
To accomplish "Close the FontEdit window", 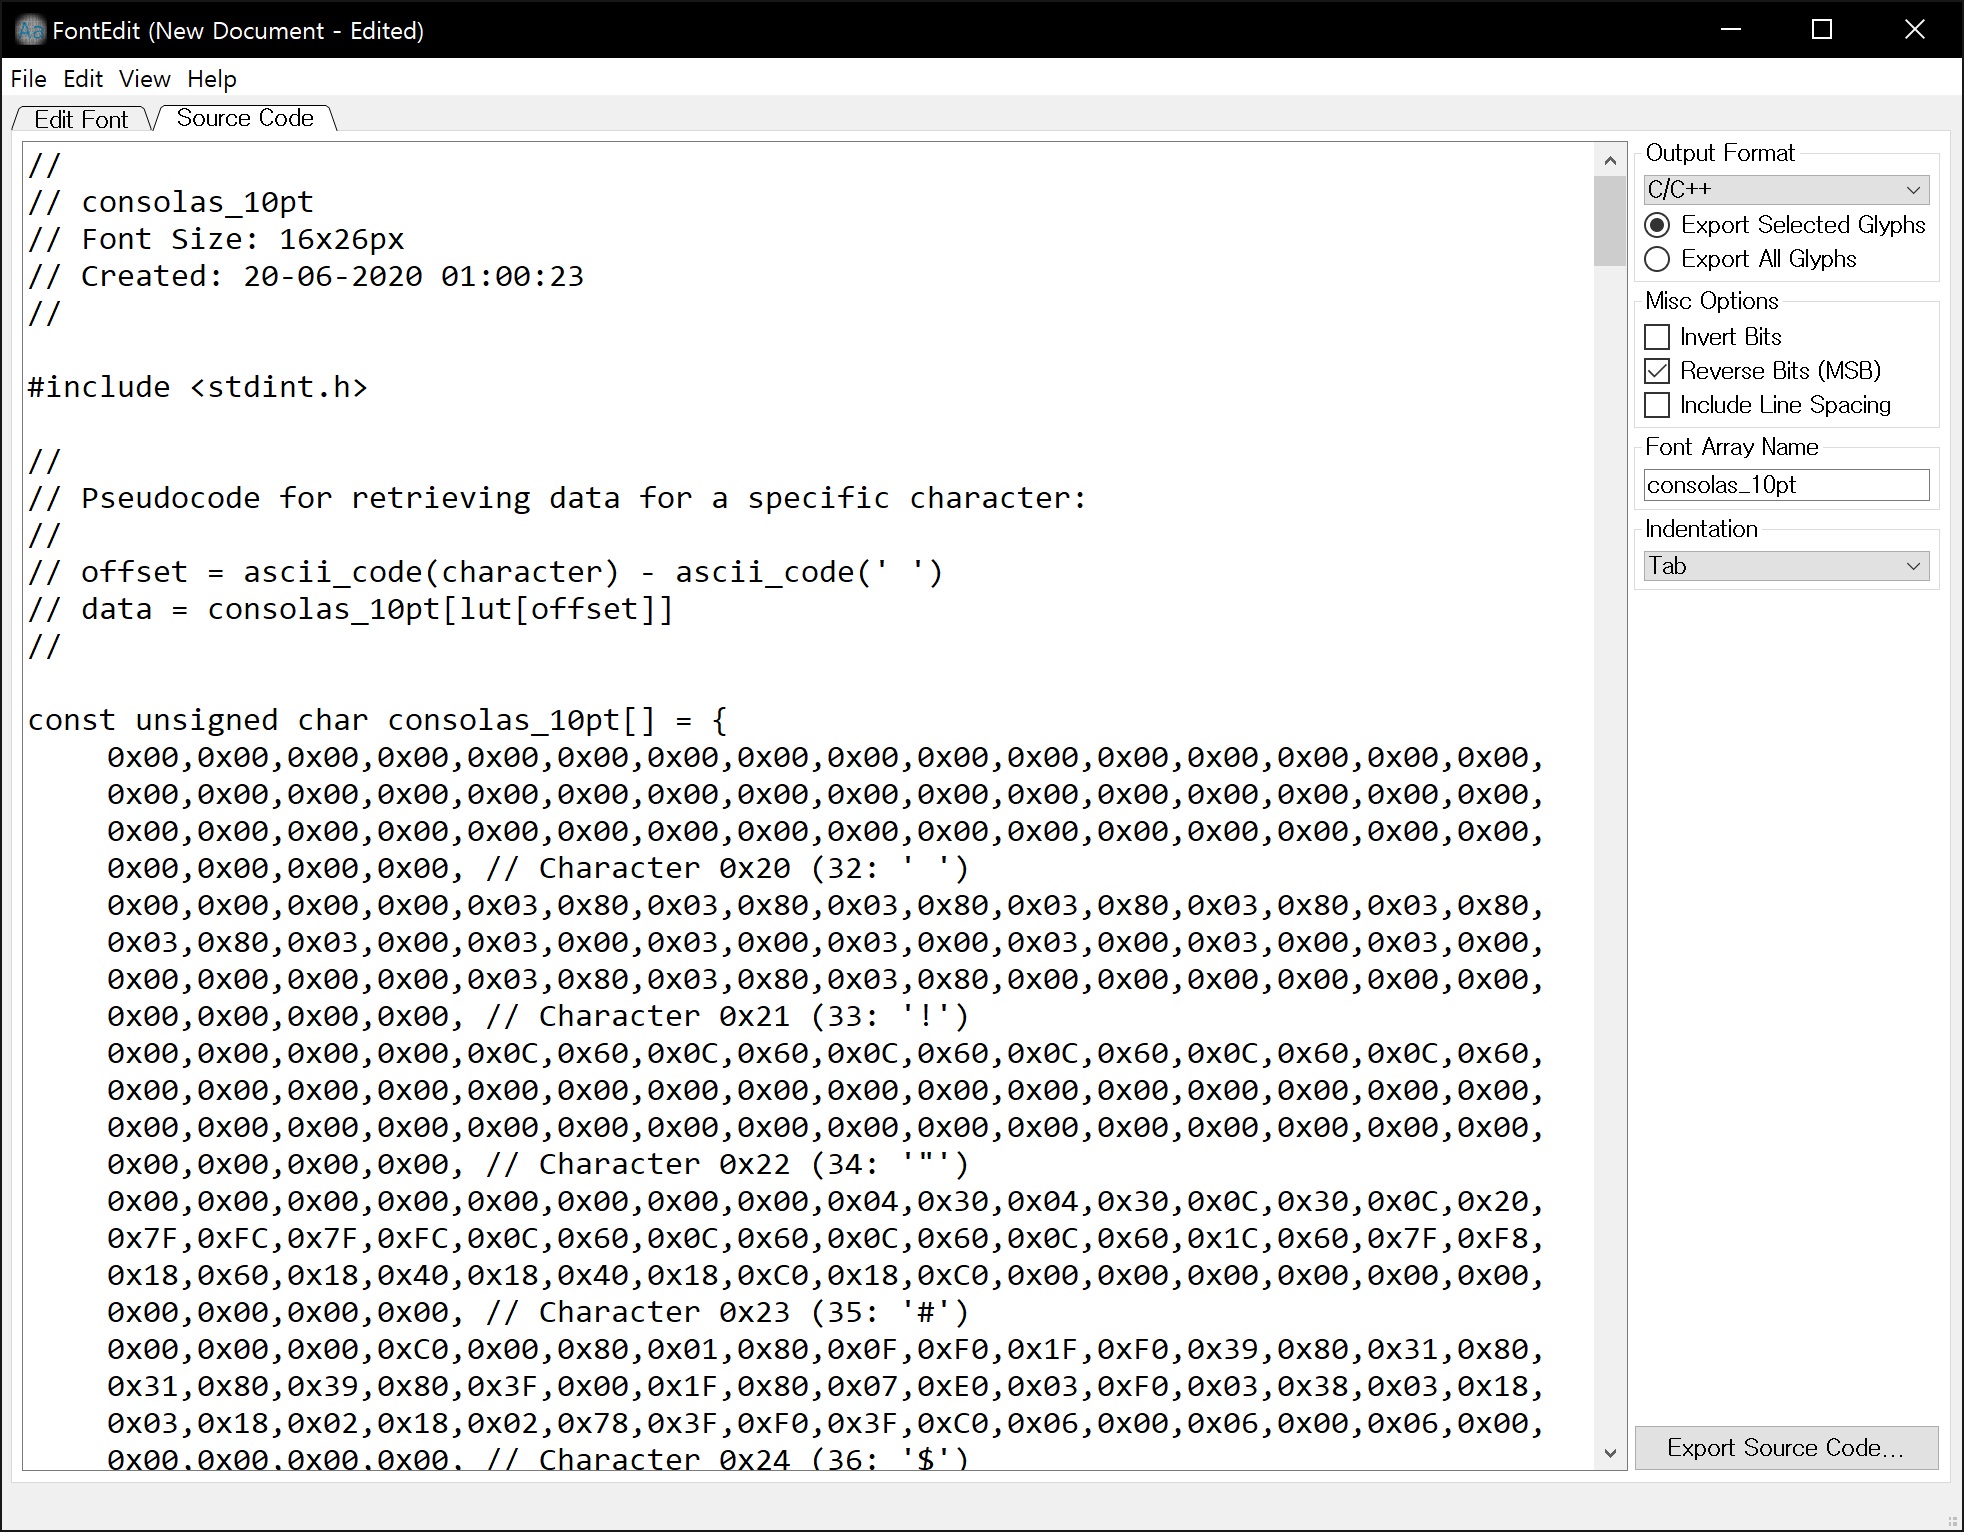I will coord(1914,30).
